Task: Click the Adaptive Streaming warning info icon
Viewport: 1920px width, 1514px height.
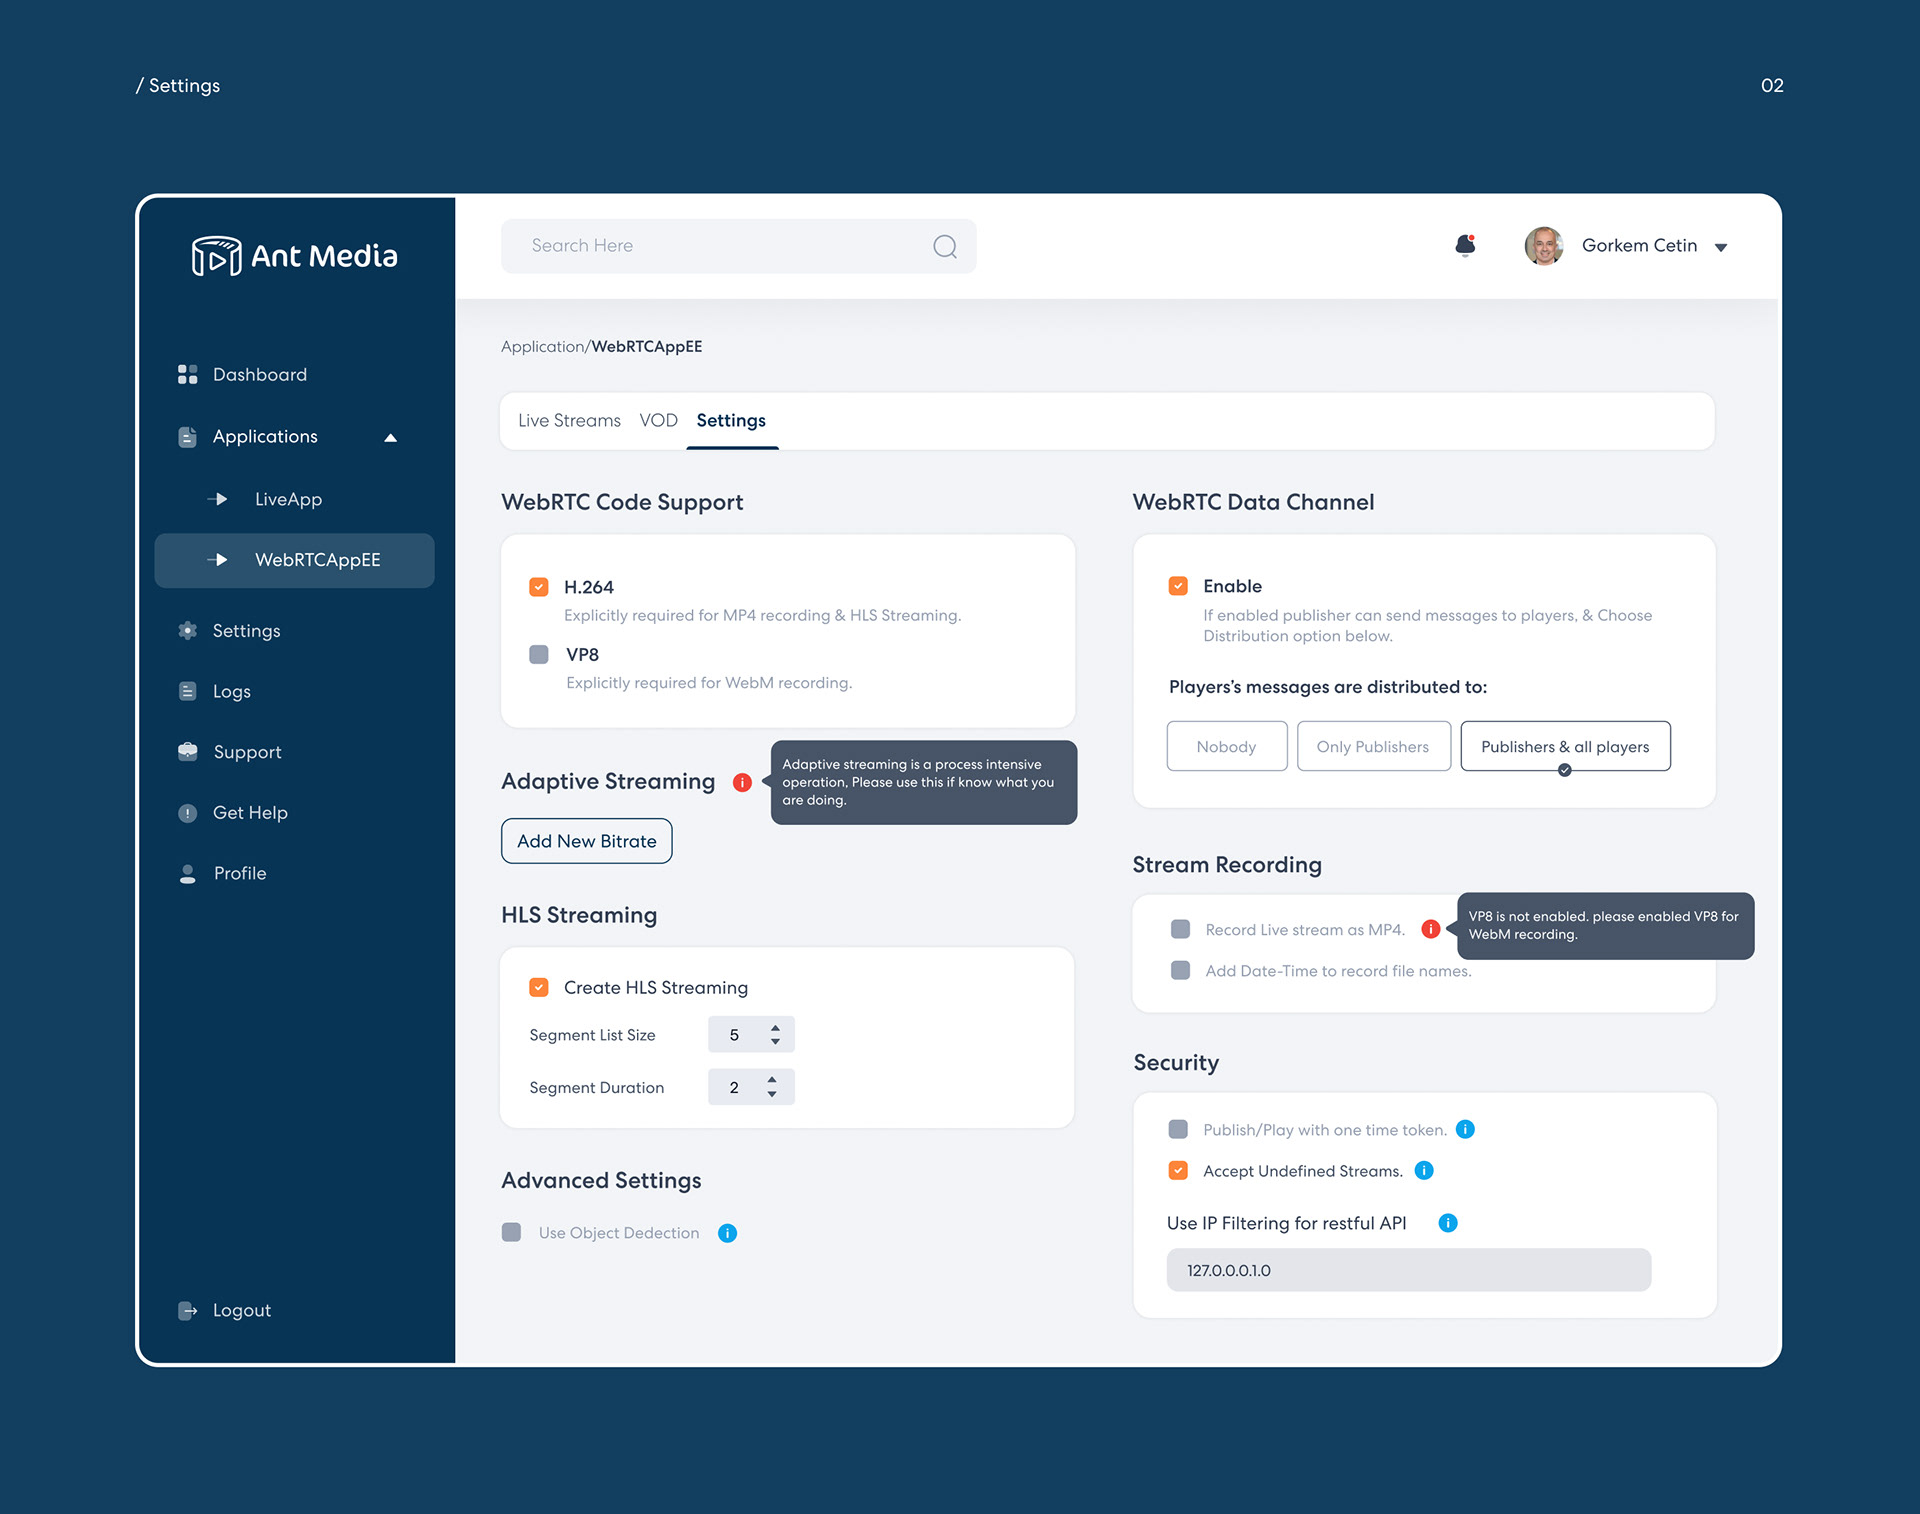Action: tap(741, 782)
